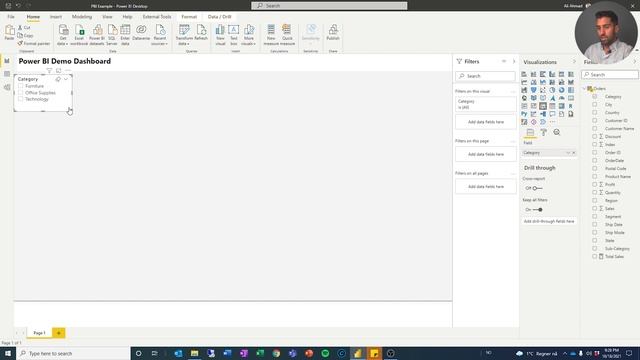Select the Card visualization icon
Screen dimensions: 640x360
(571, 98)
